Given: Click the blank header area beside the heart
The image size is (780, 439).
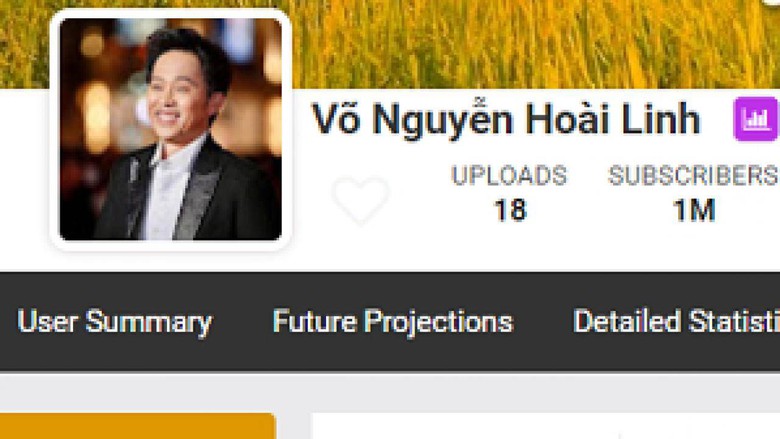Looking at the screenshot, I should coord(418,199).
